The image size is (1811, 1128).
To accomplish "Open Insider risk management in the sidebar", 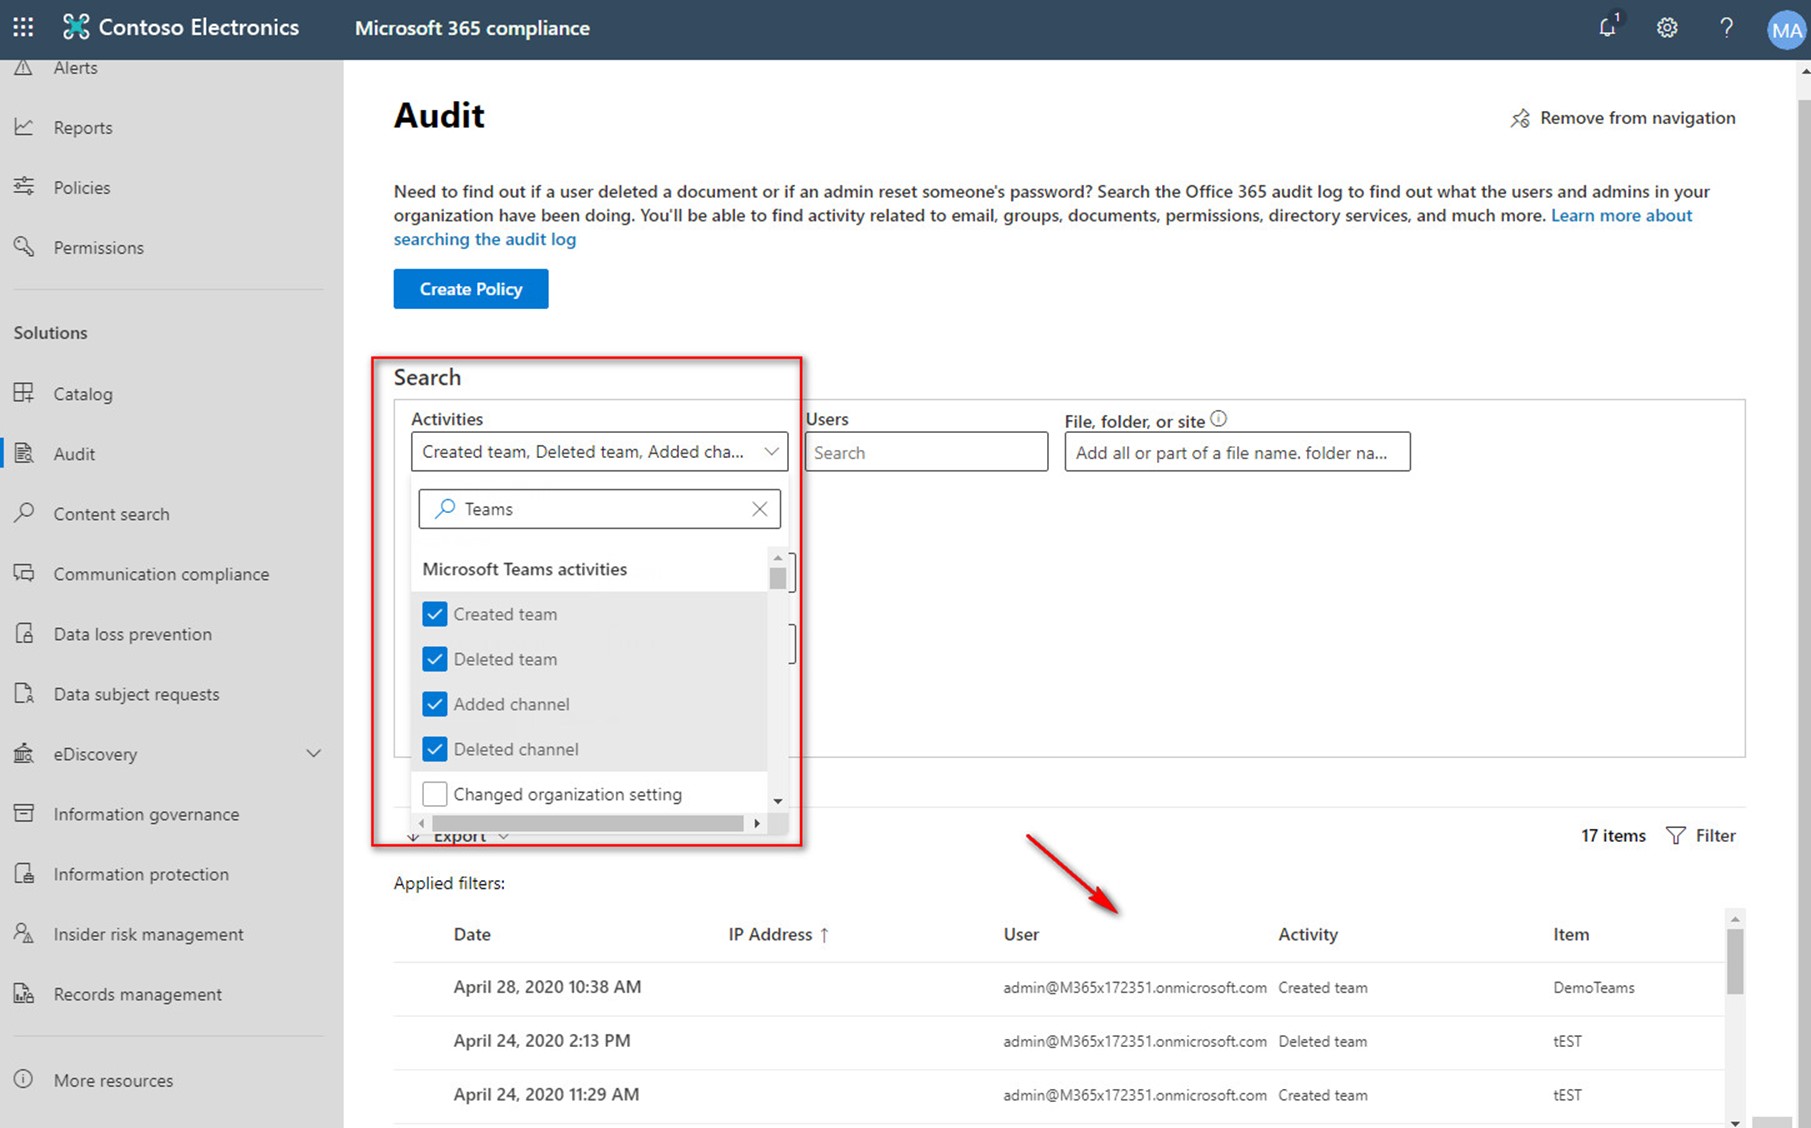I will tap(148, 934).
